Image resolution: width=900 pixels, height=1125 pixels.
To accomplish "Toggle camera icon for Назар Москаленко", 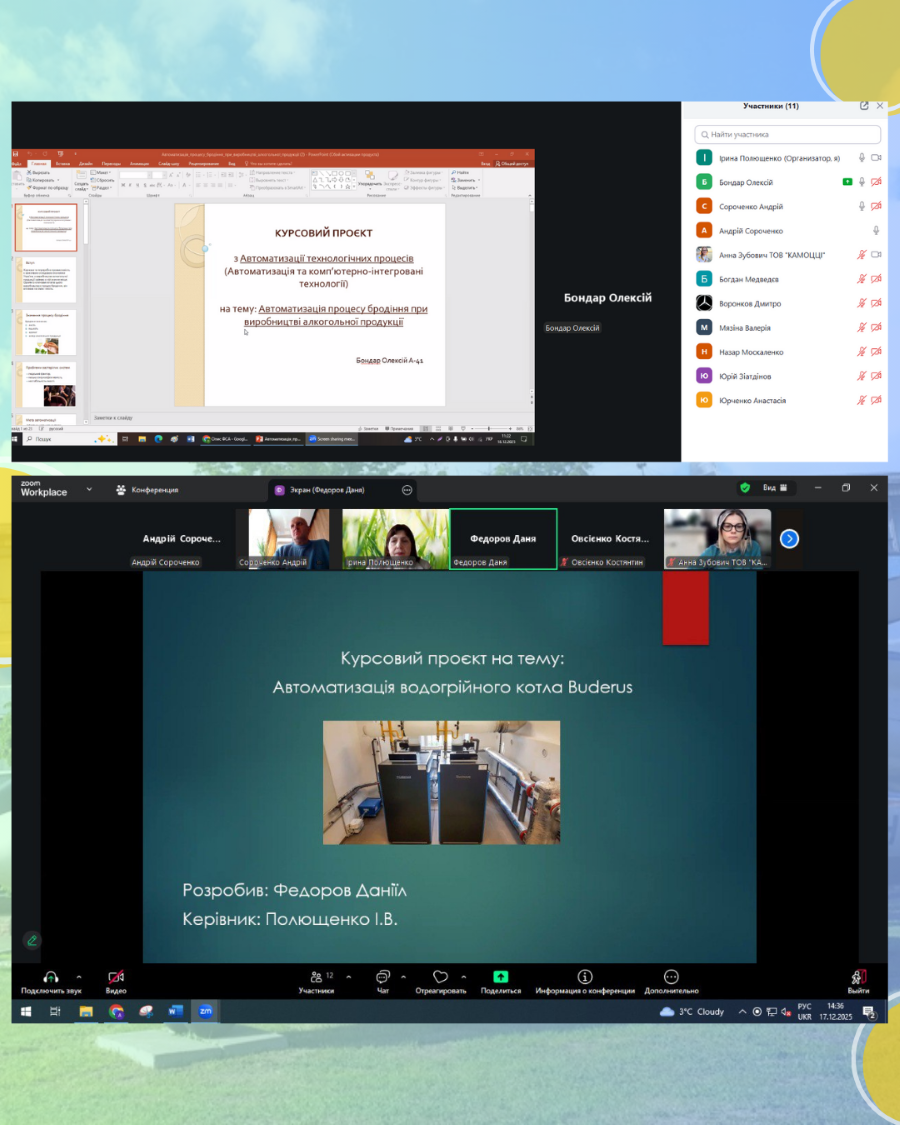I will [876, 352].
